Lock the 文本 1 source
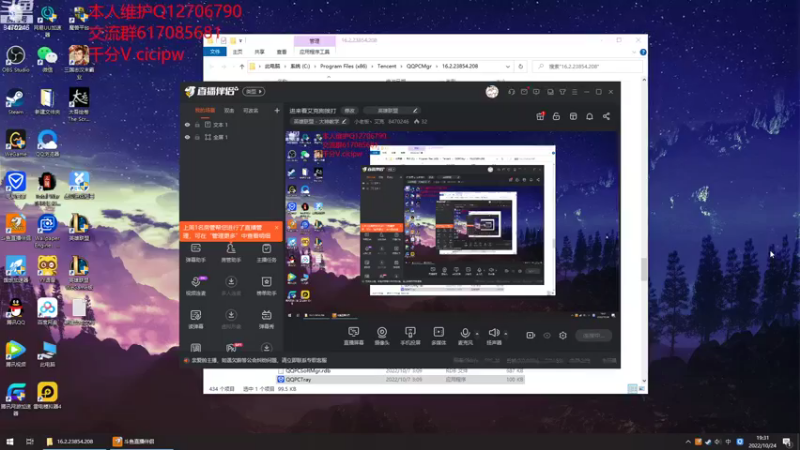The height and width of the screenshot is (450, 800). point(197,124)
